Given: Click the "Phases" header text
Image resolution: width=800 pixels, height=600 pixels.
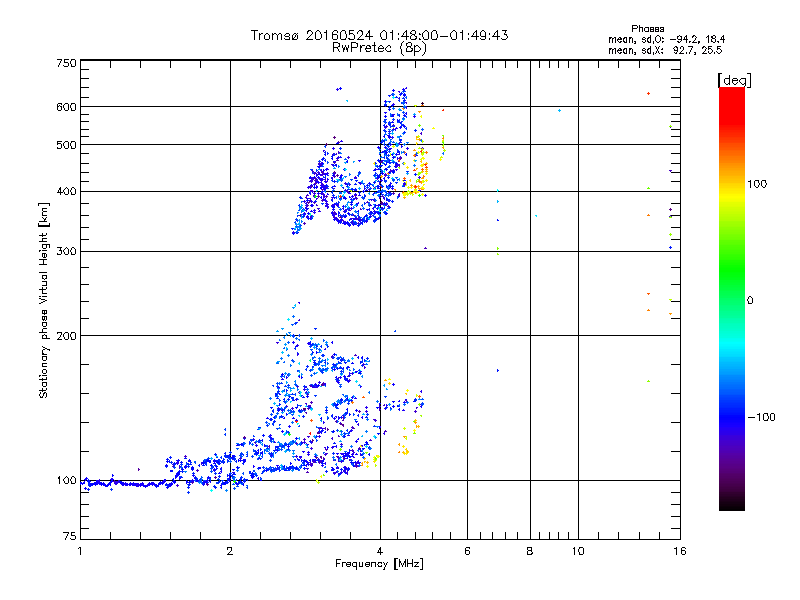Looking at the screenshot, I should [647, 29].
